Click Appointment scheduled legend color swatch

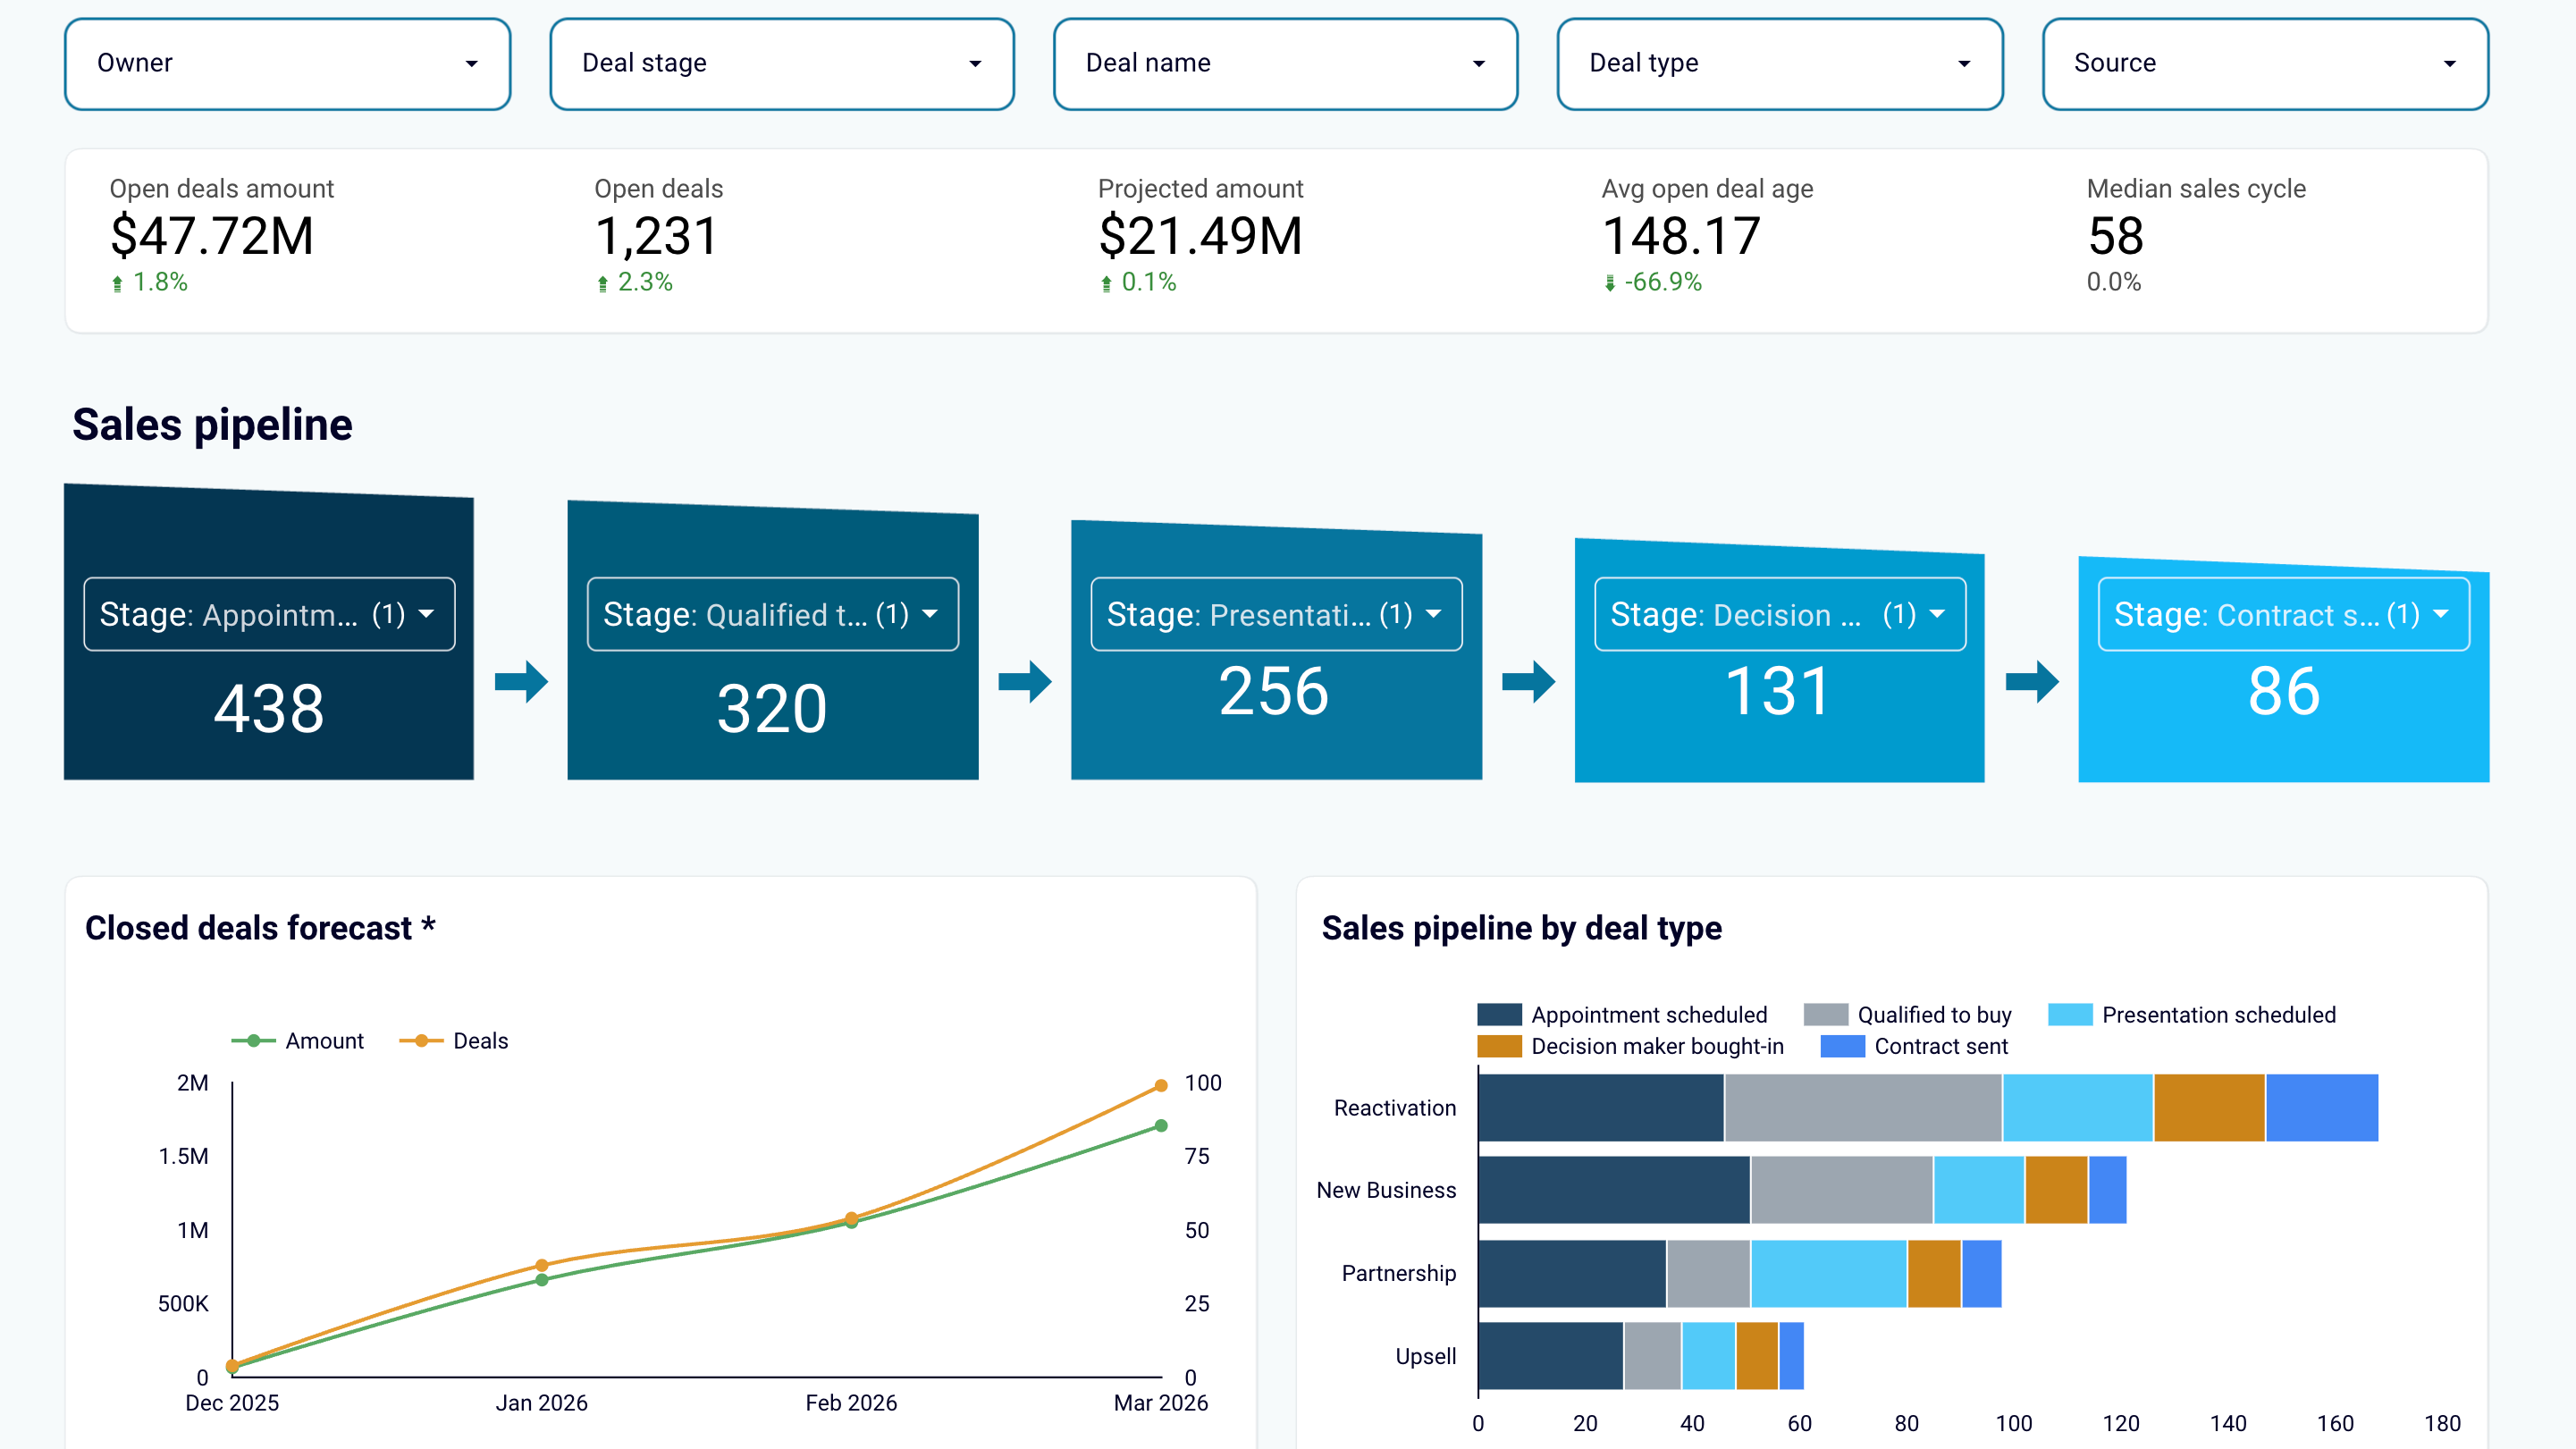tap(1499, 1015)
